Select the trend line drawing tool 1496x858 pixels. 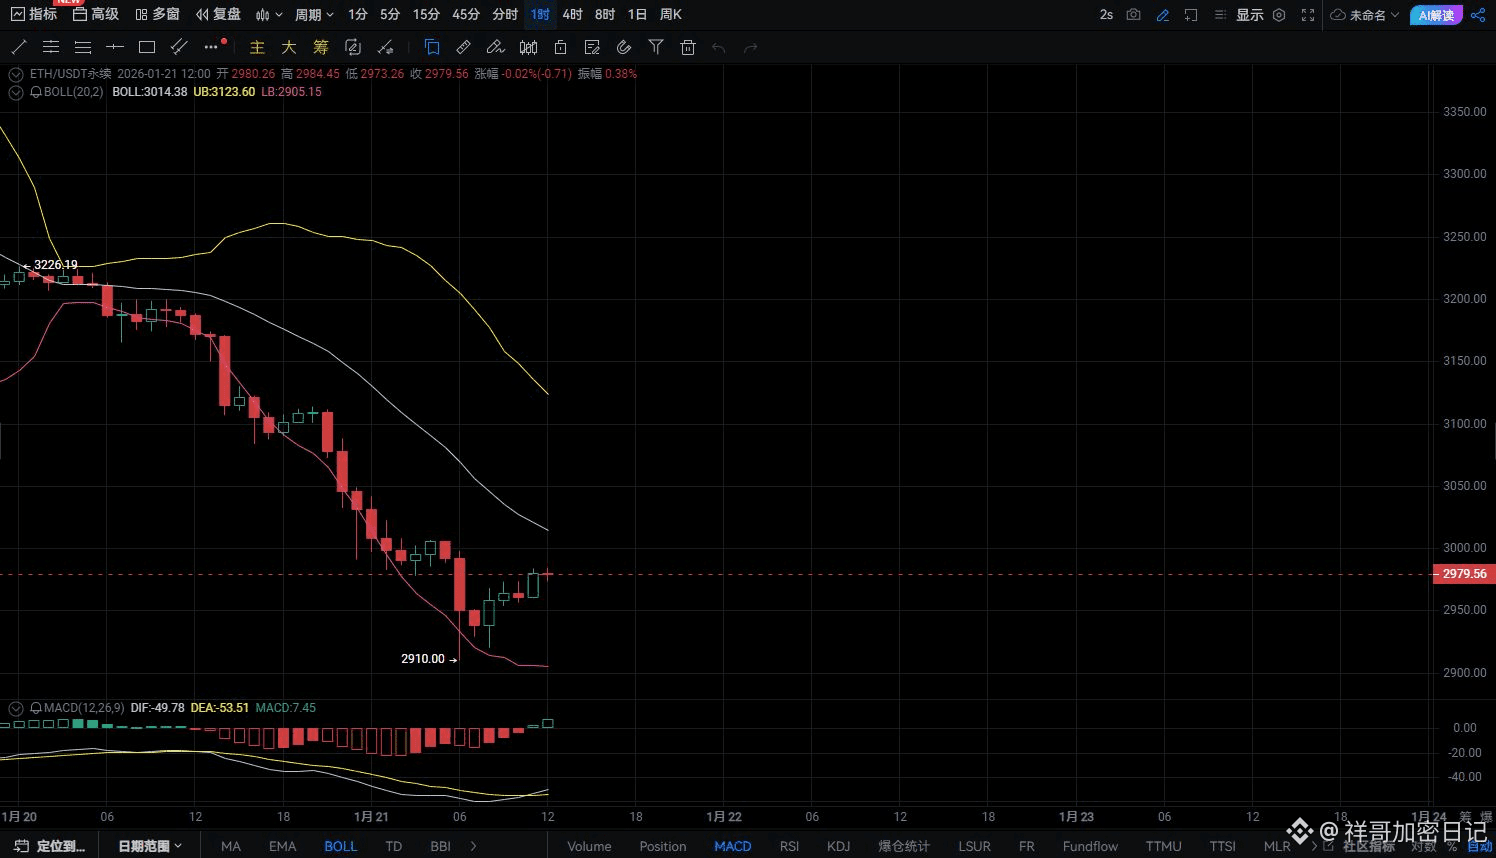tap(18, 47)
